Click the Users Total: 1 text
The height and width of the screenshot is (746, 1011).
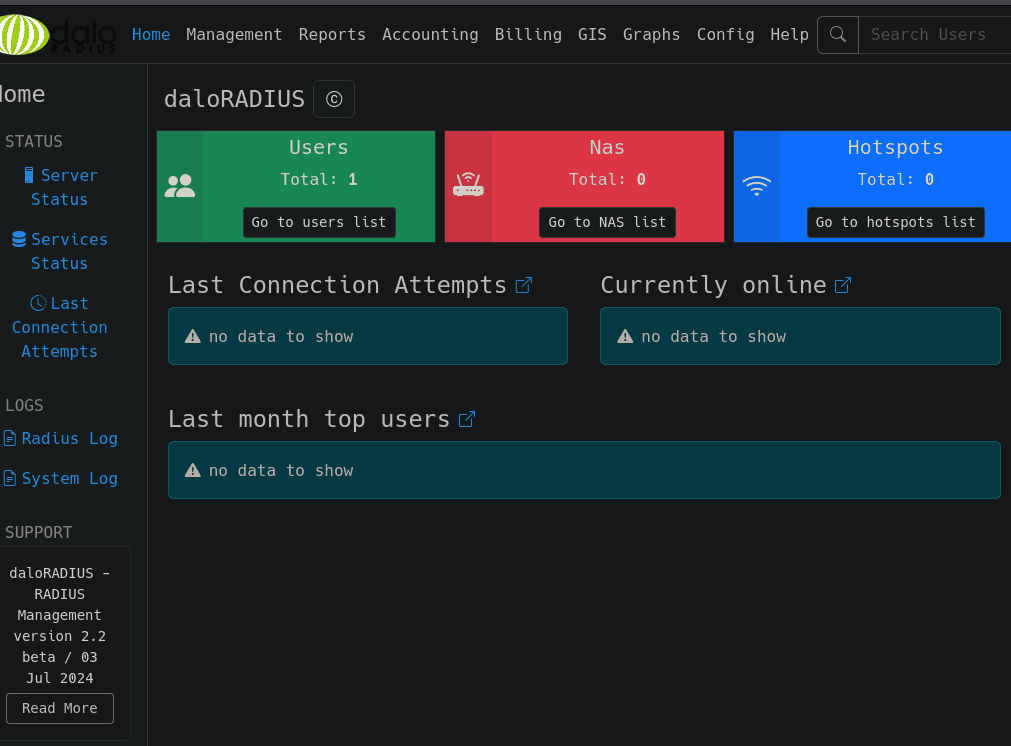point(319,179)
